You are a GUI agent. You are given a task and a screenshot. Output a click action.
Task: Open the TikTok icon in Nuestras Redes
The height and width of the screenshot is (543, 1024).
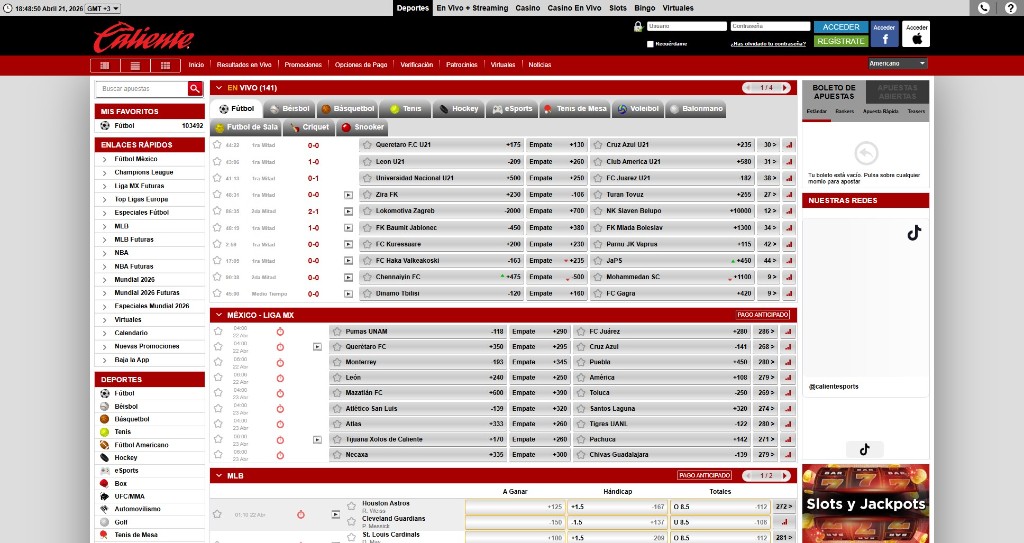[x=912, y=233]
